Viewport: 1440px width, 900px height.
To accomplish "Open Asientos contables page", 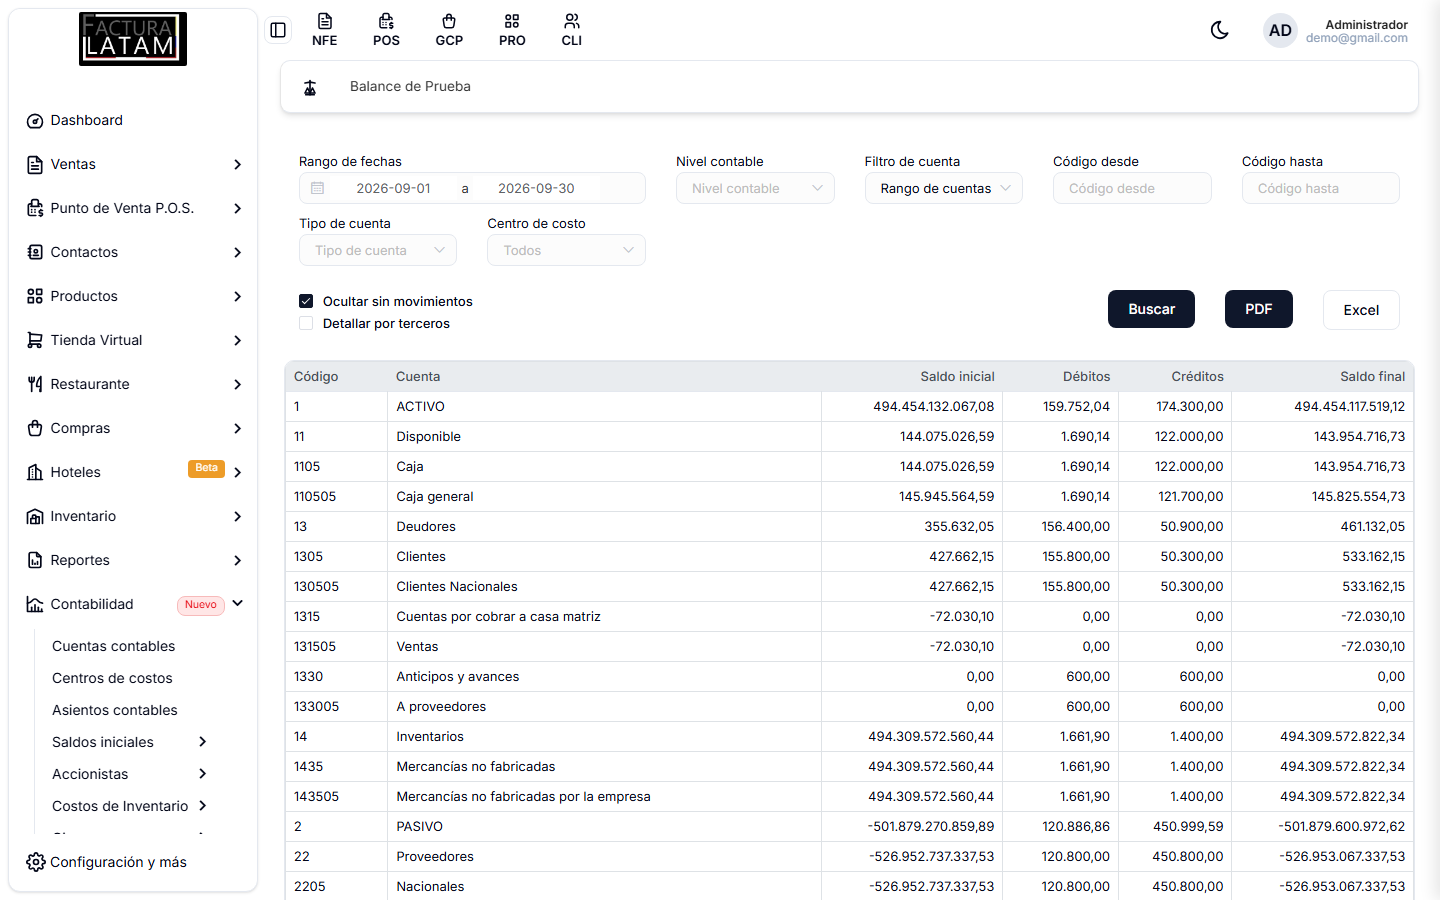I will (115, 710).
